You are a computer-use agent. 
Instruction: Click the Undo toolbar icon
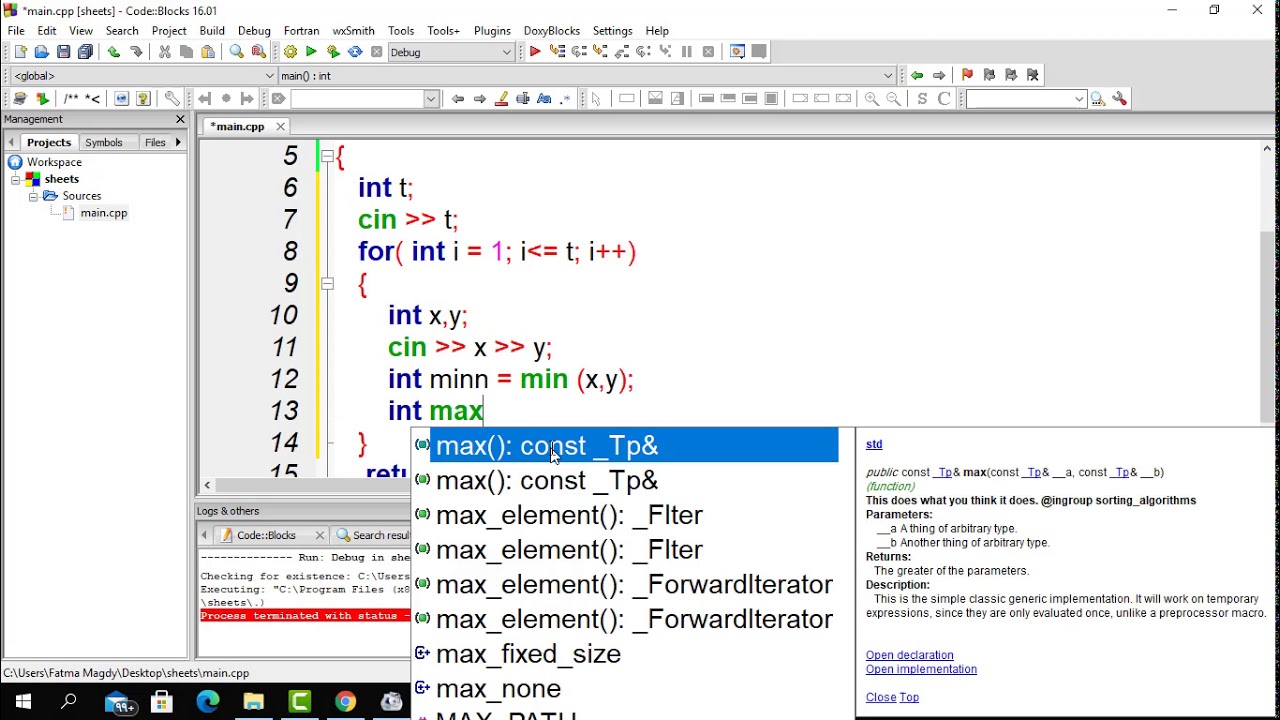[x=114, y=52]
